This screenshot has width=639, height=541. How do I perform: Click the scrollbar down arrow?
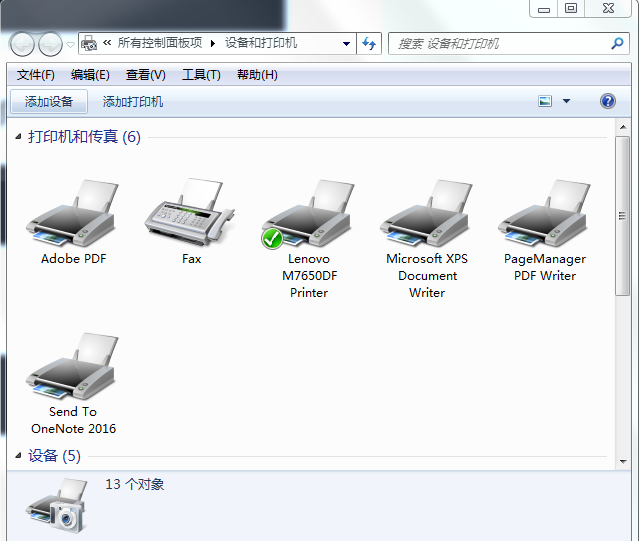coord(623,462)
